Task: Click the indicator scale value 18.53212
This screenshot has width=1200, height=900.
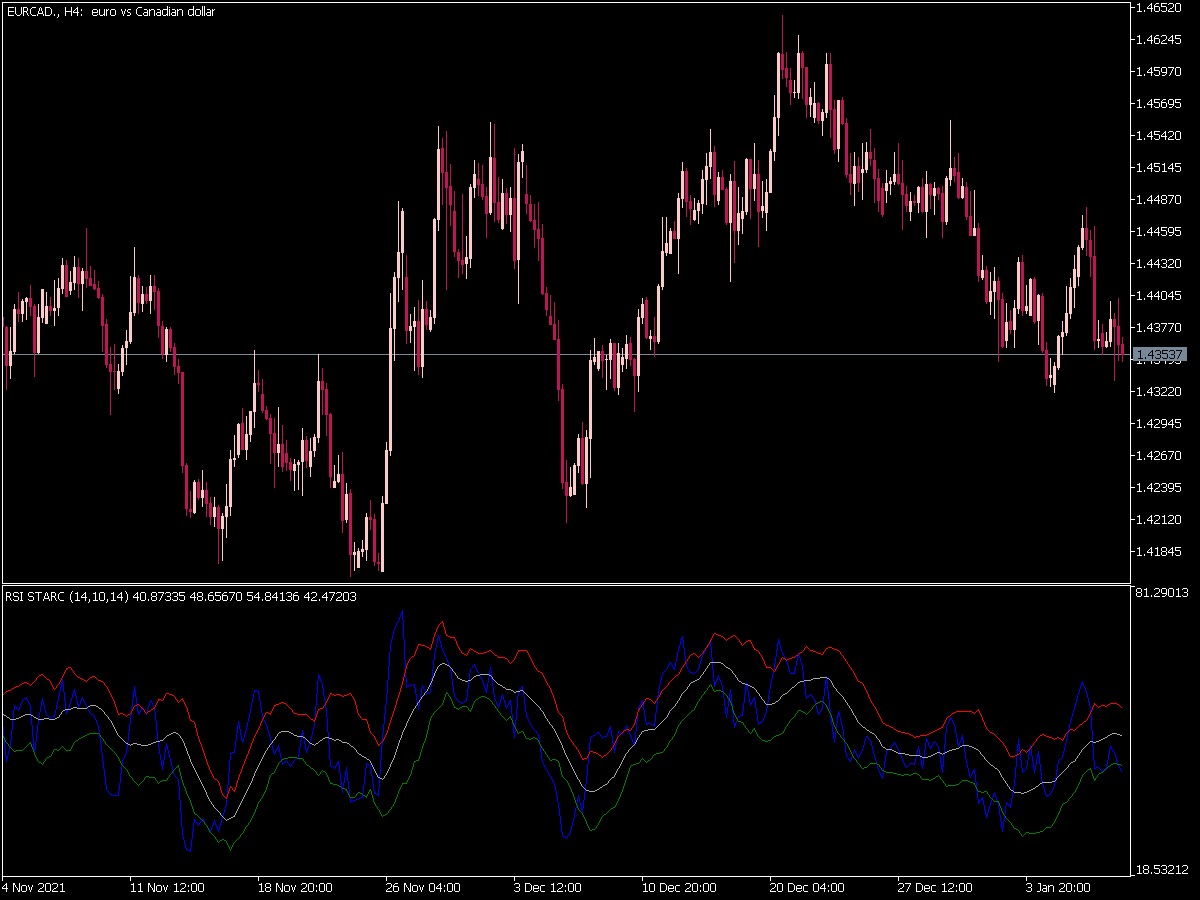Action: click(1163, 870)
